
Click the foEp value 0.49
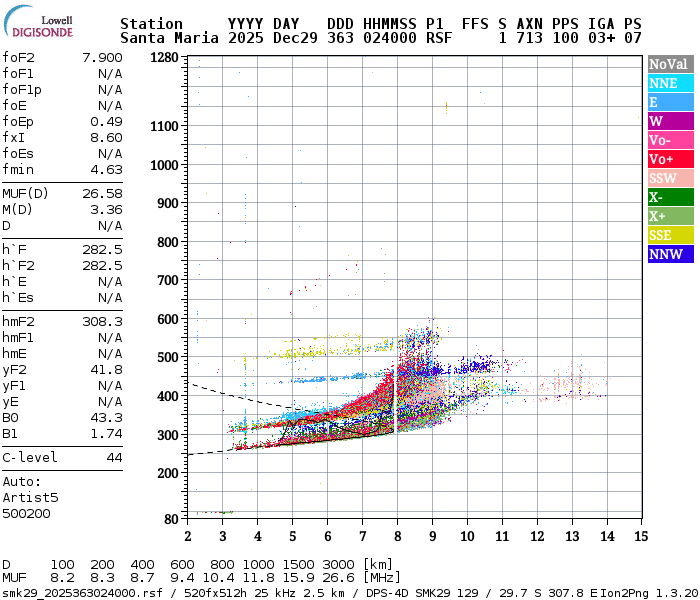106,121
